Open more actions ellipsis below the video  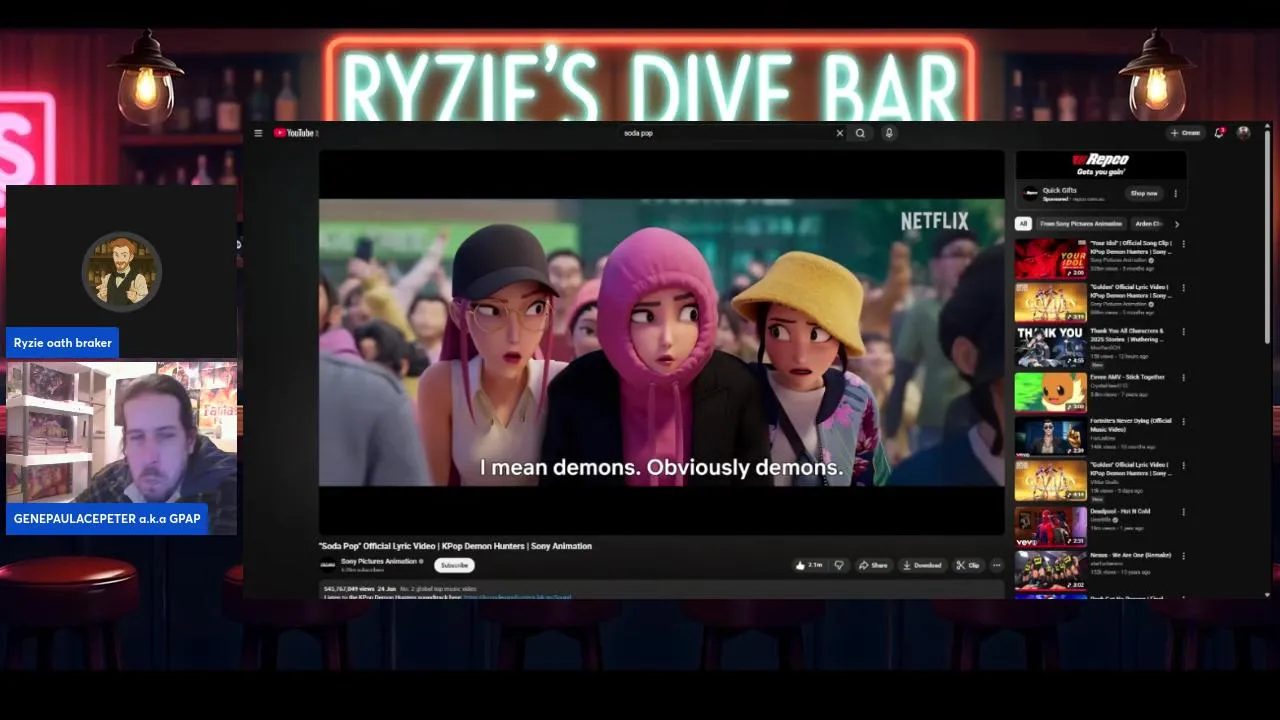click(x=996, y=565)
